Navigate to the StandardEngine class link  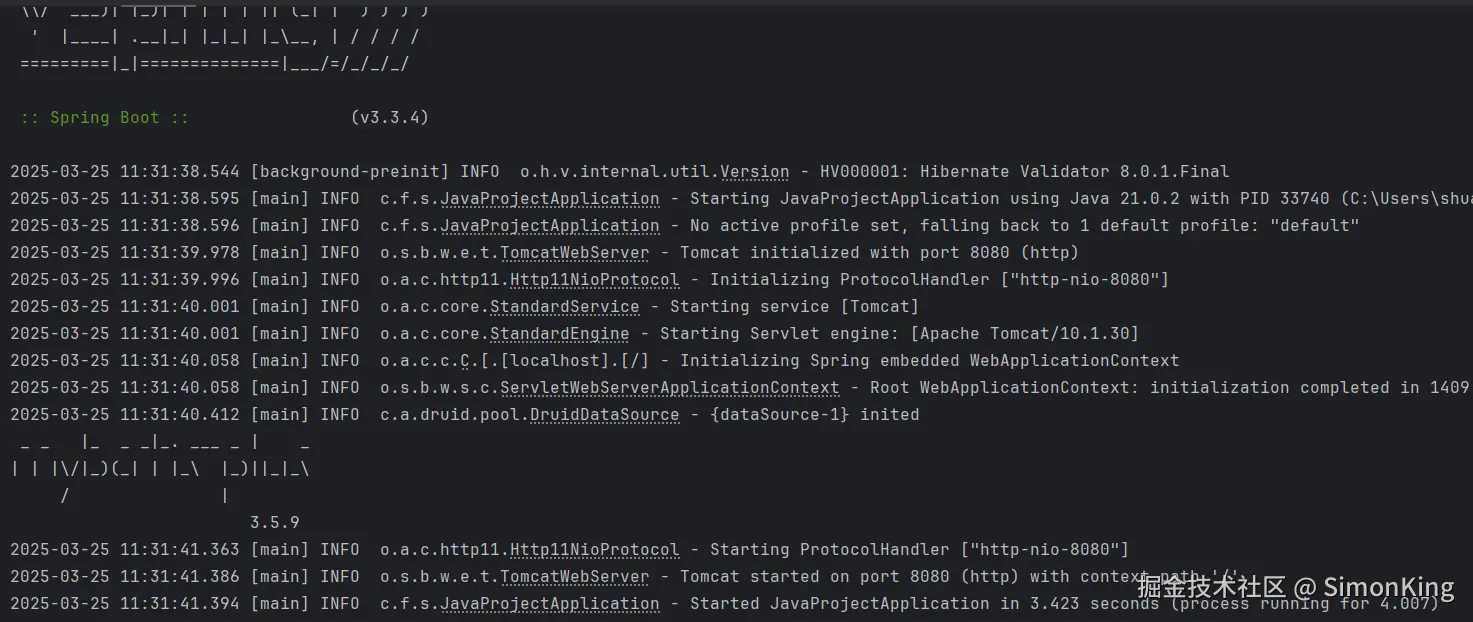(560, 334)
